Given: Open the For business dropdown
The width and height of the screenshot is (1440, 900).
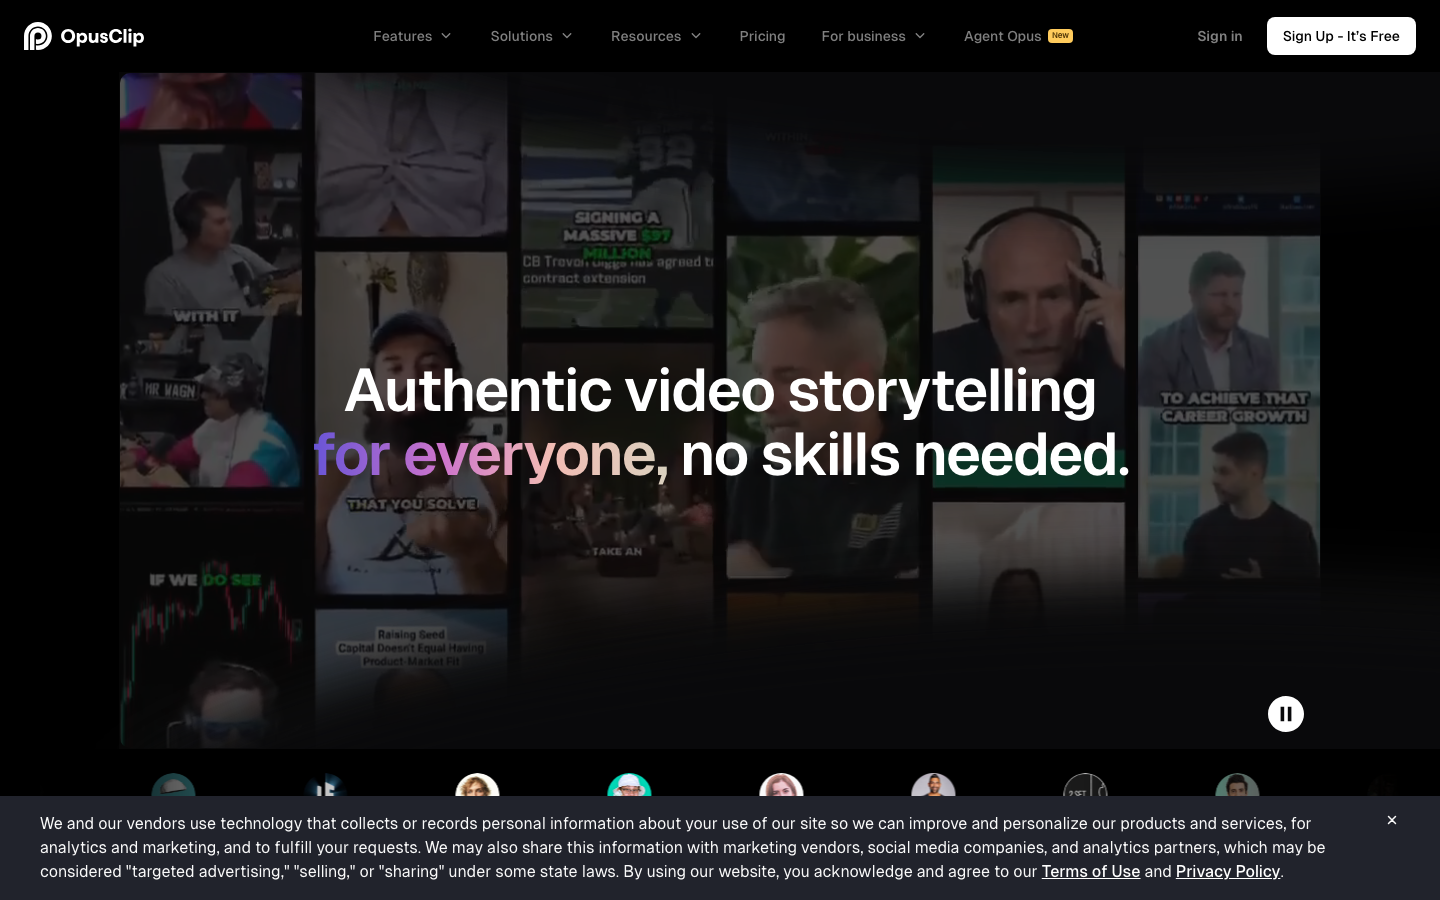Looking at the screenshot, I should click(873, 36).
